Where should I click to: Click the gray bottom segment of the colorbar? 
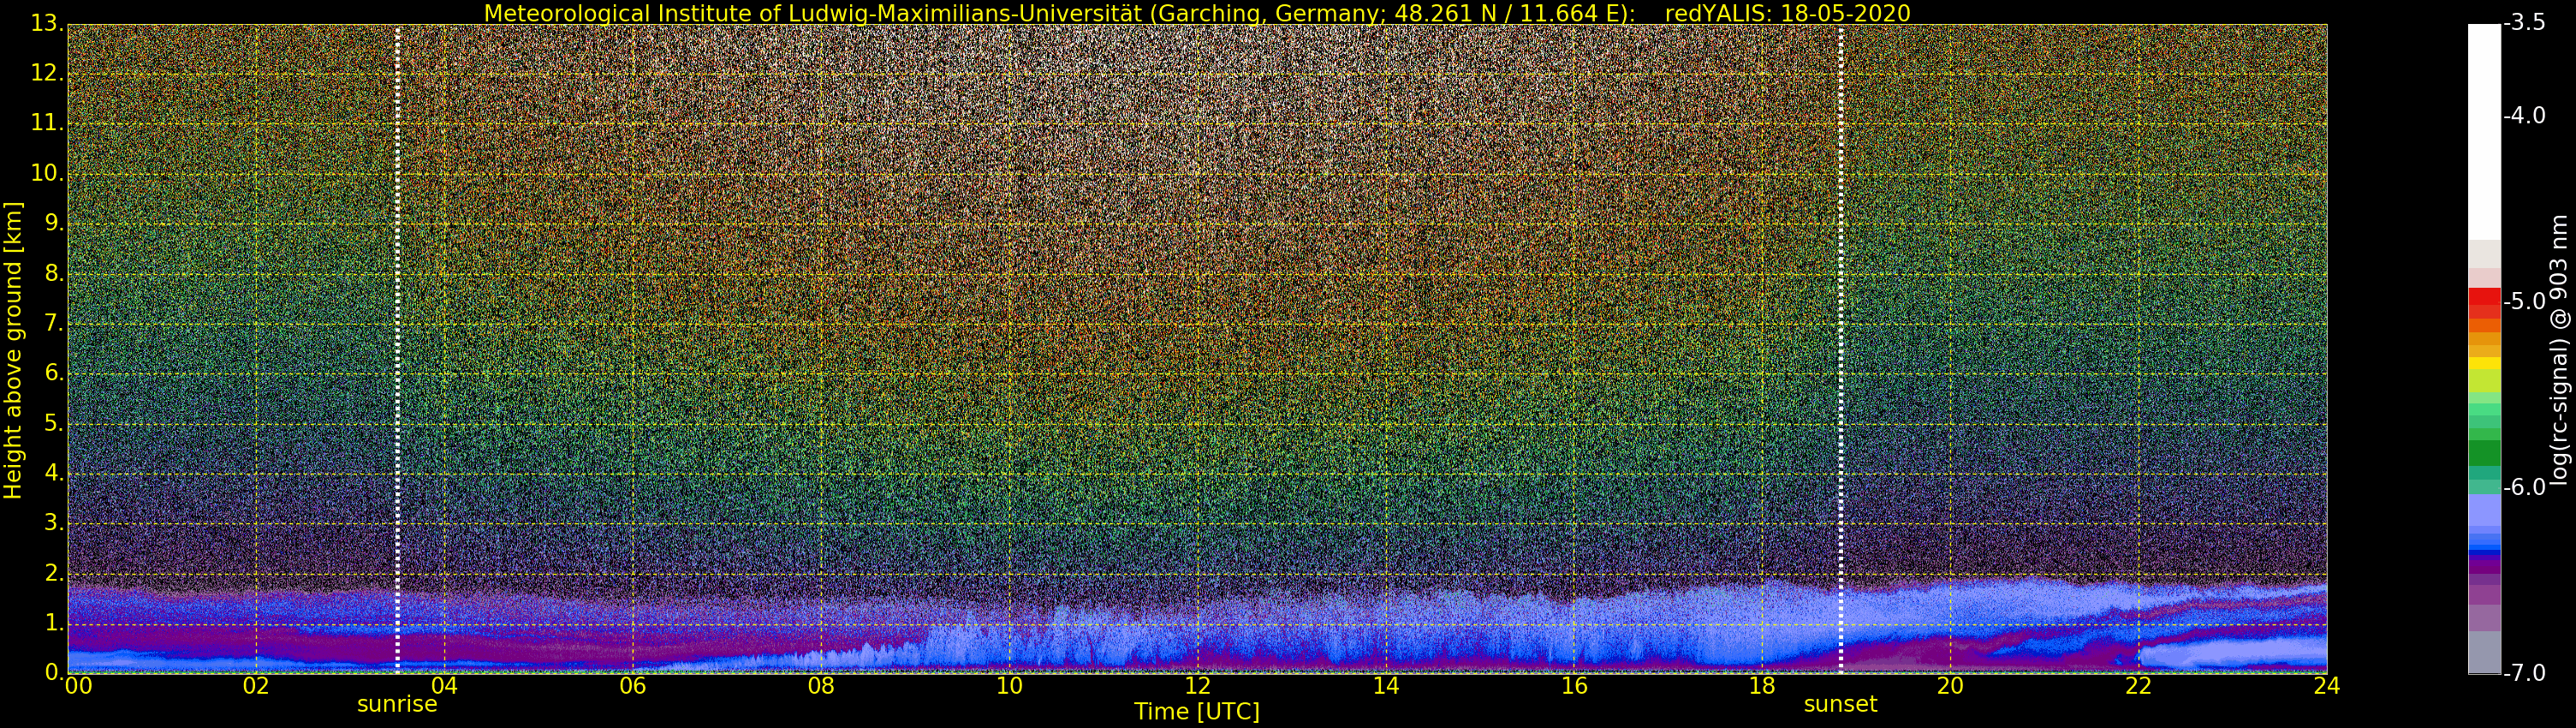point(2484,652)
